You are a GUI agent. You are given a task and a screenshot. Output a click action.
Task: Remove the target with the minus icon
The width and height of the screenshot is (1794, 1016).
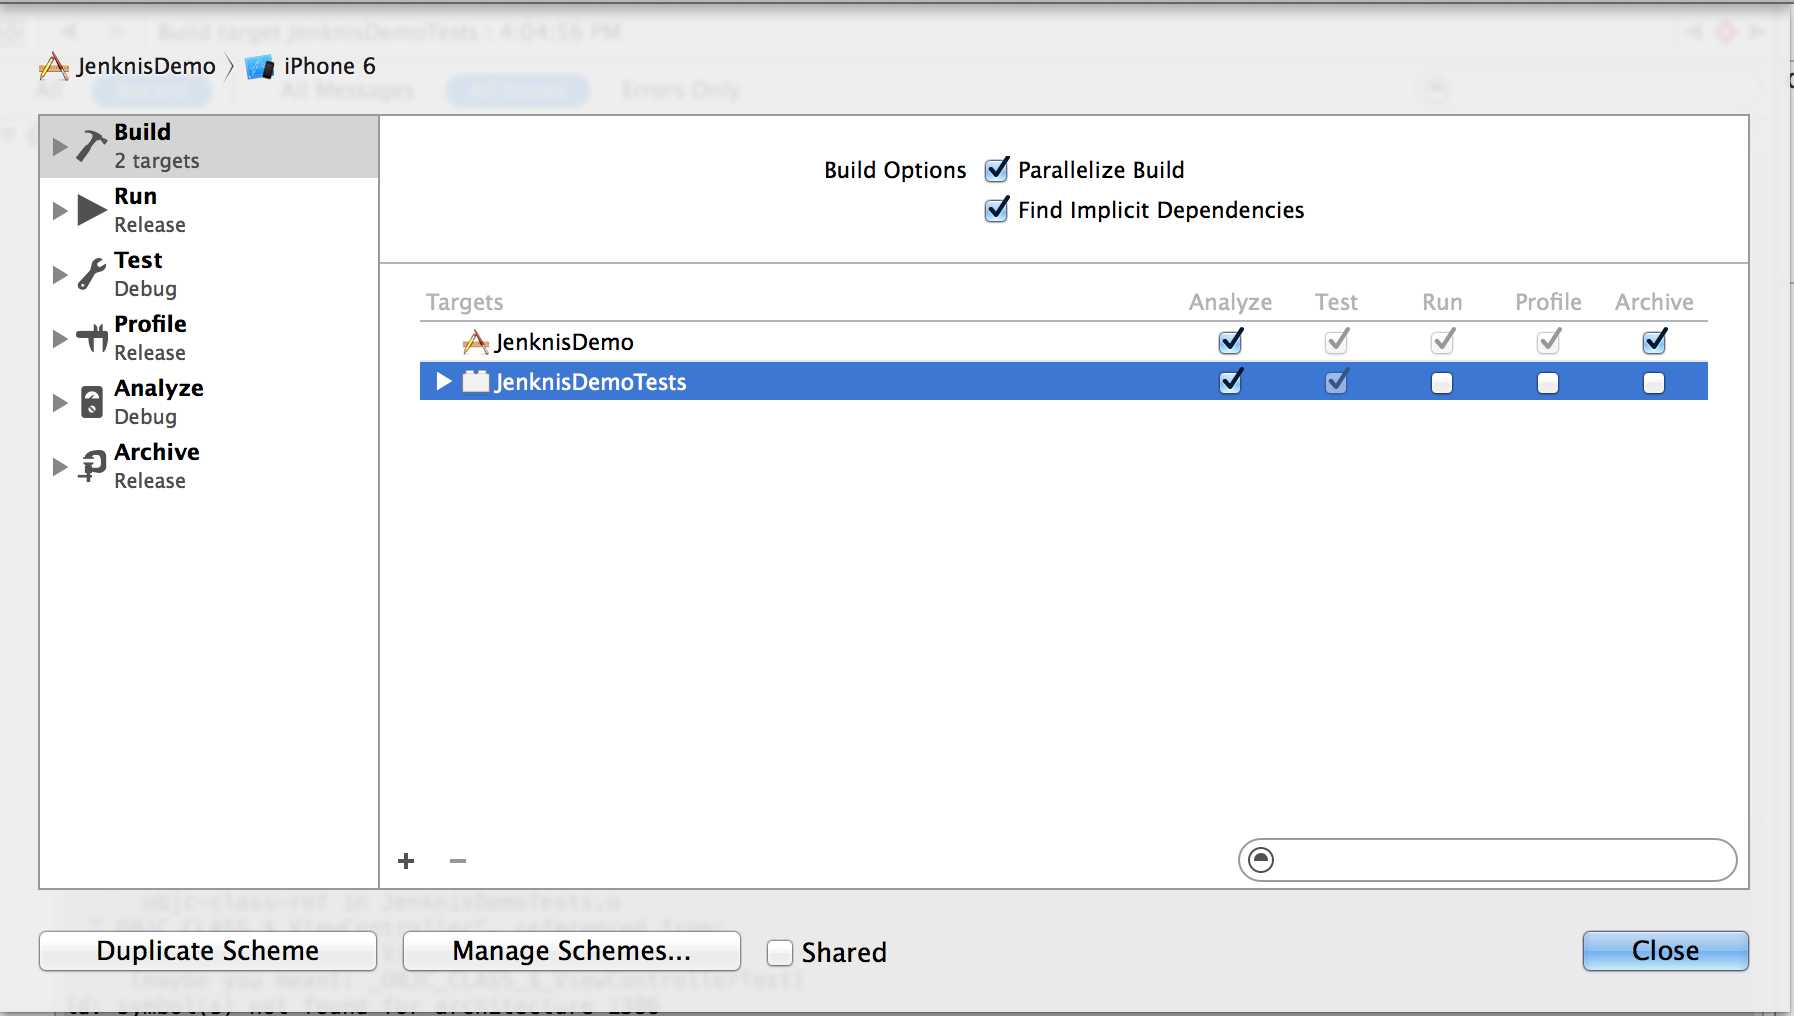click(458, 861)
